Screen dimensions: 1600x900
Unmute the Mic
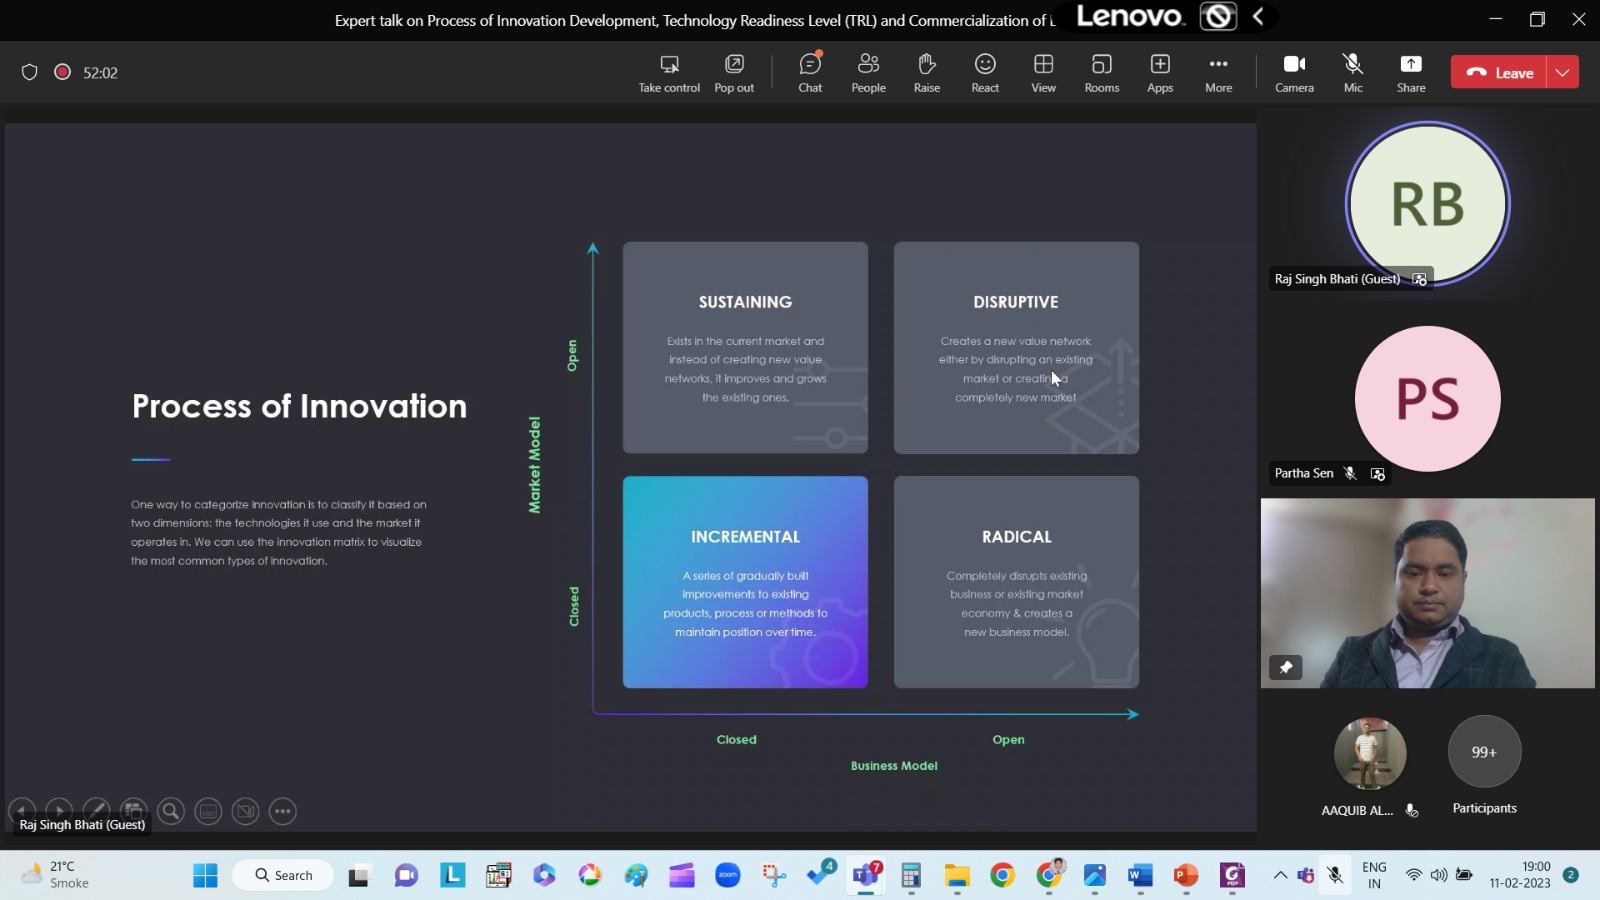pyautogui.click(x=1353, y=73)
